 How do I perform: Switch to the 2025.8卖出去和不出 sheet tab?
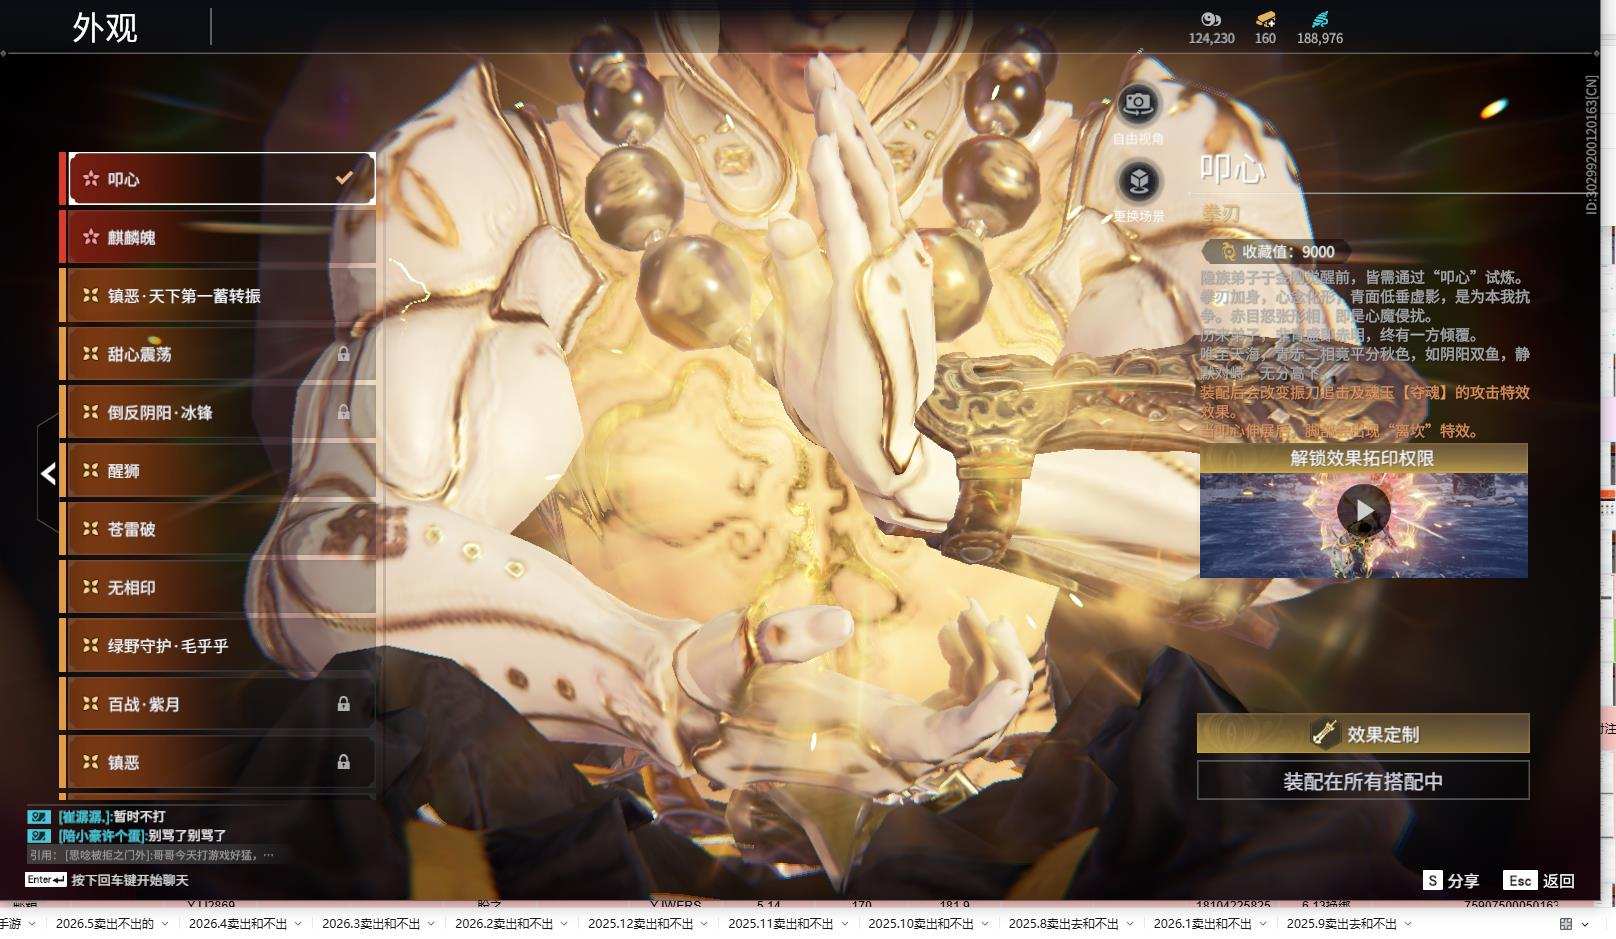[x=1064, y=924]
